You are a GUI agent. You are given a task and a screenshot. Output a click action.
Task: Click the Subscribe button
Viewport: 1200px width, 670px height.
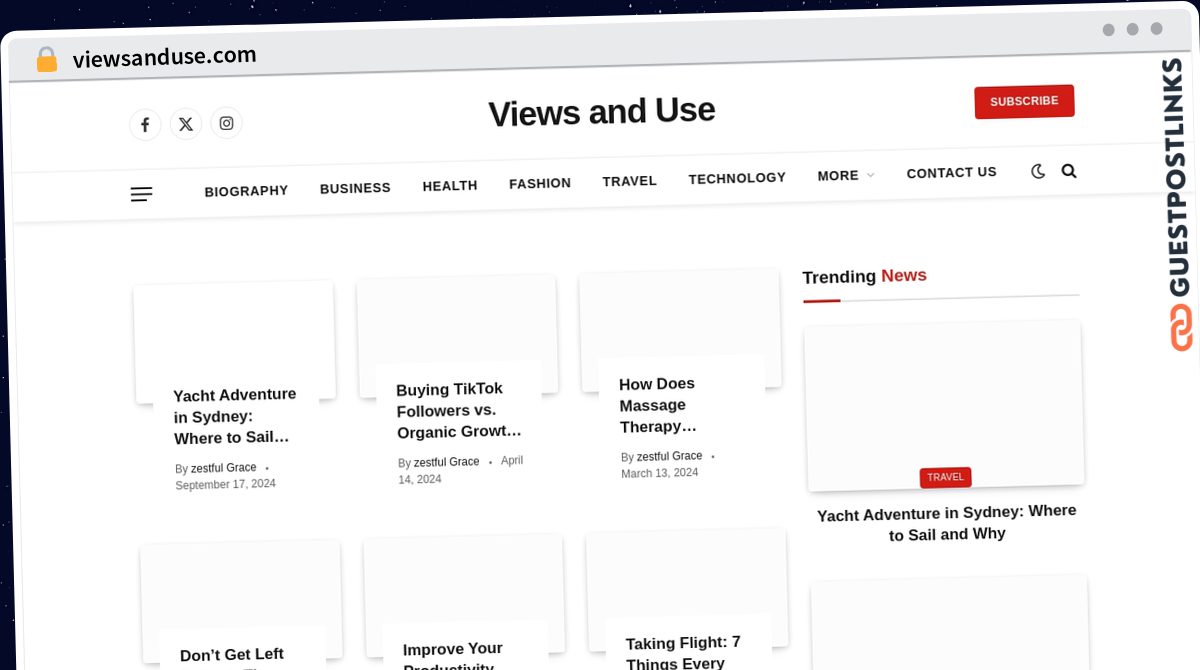pyautogui.click(x=1024, y=101)
